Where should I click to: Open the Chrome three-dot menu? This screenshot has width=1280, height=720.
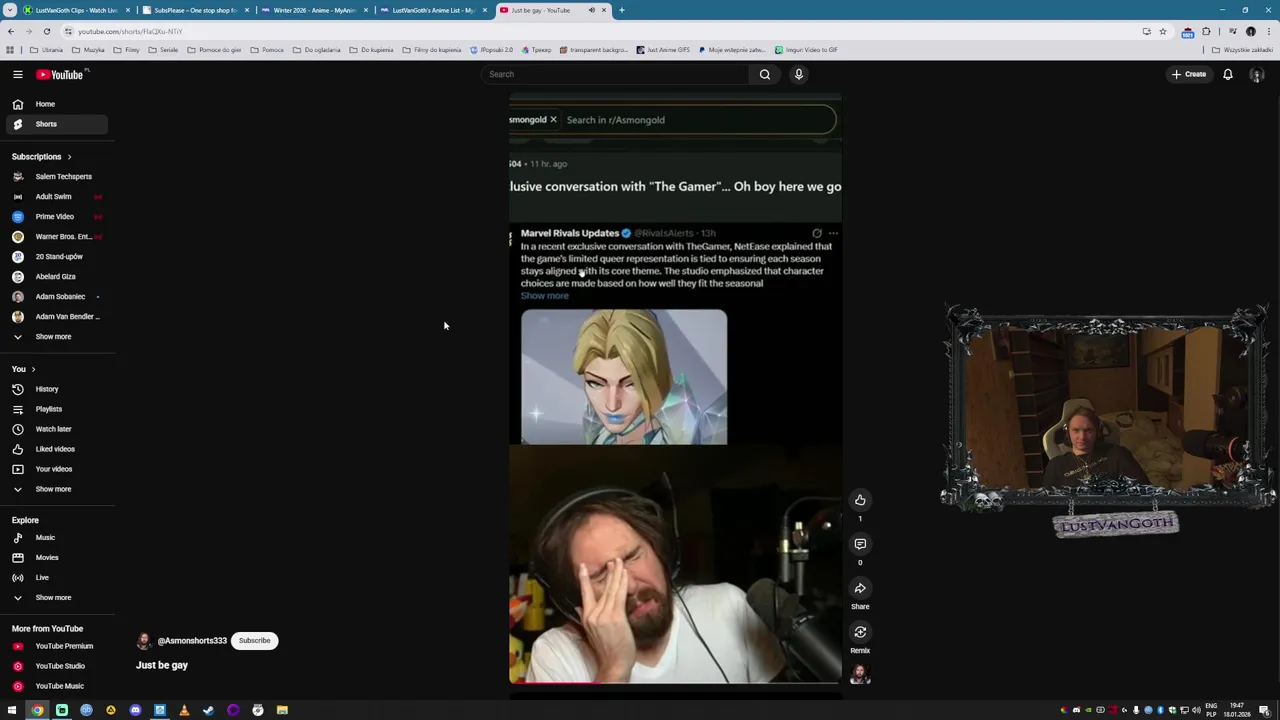[1269, 31]
